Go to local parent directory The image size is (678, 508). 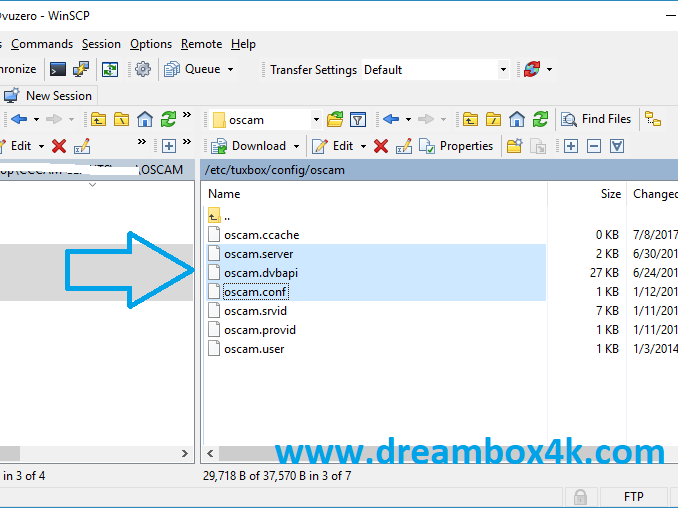pos(99,119)
